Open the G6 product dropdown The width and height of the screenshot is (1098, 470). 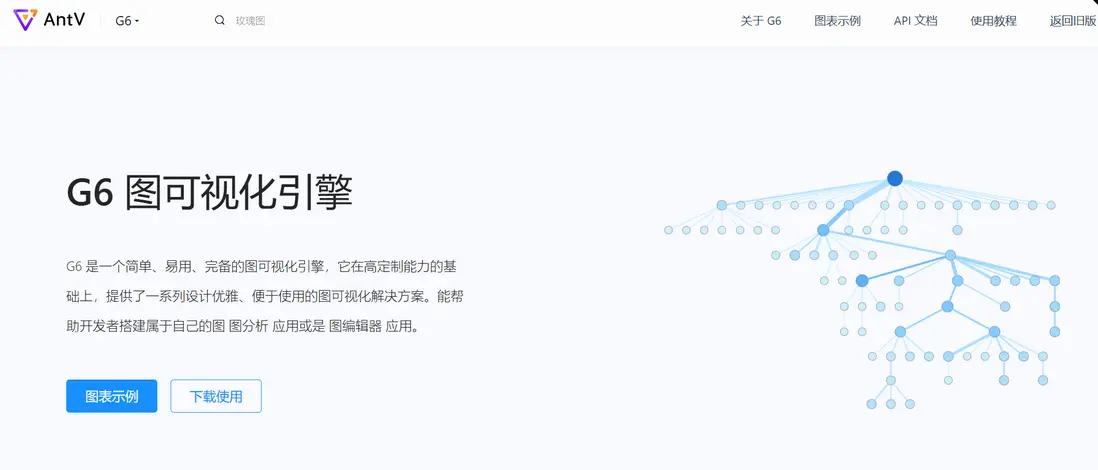pos(127,21)
